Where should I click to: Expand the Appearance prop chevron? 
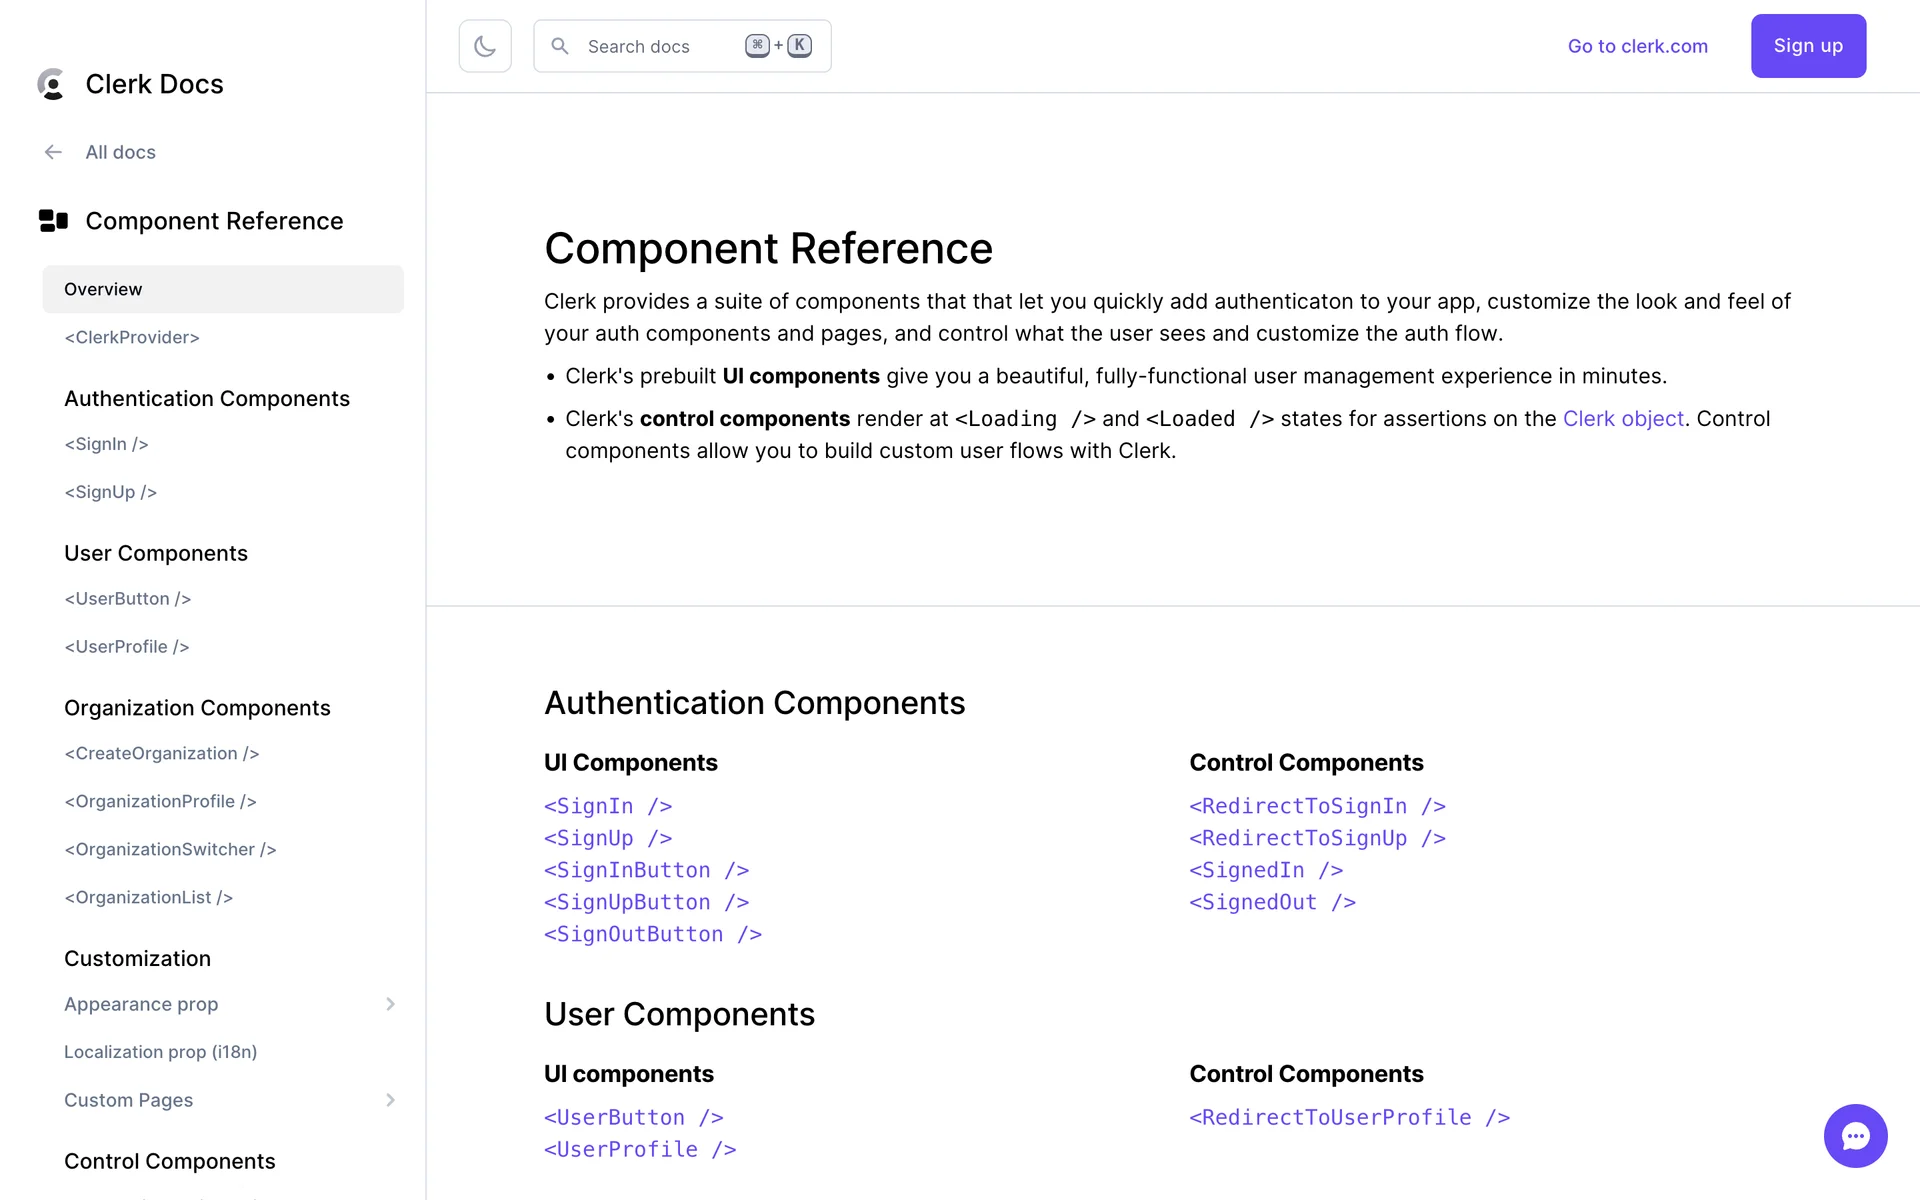390,1004
